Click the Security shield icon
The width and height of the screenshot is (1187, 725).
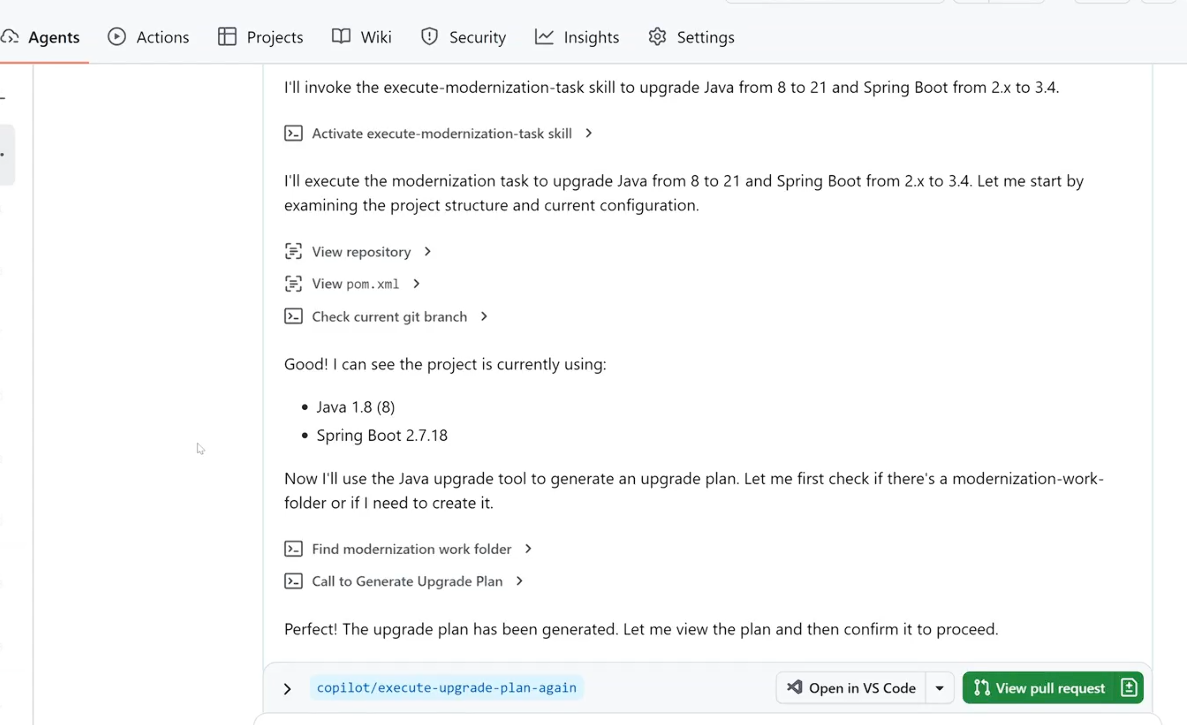point(429,37)
